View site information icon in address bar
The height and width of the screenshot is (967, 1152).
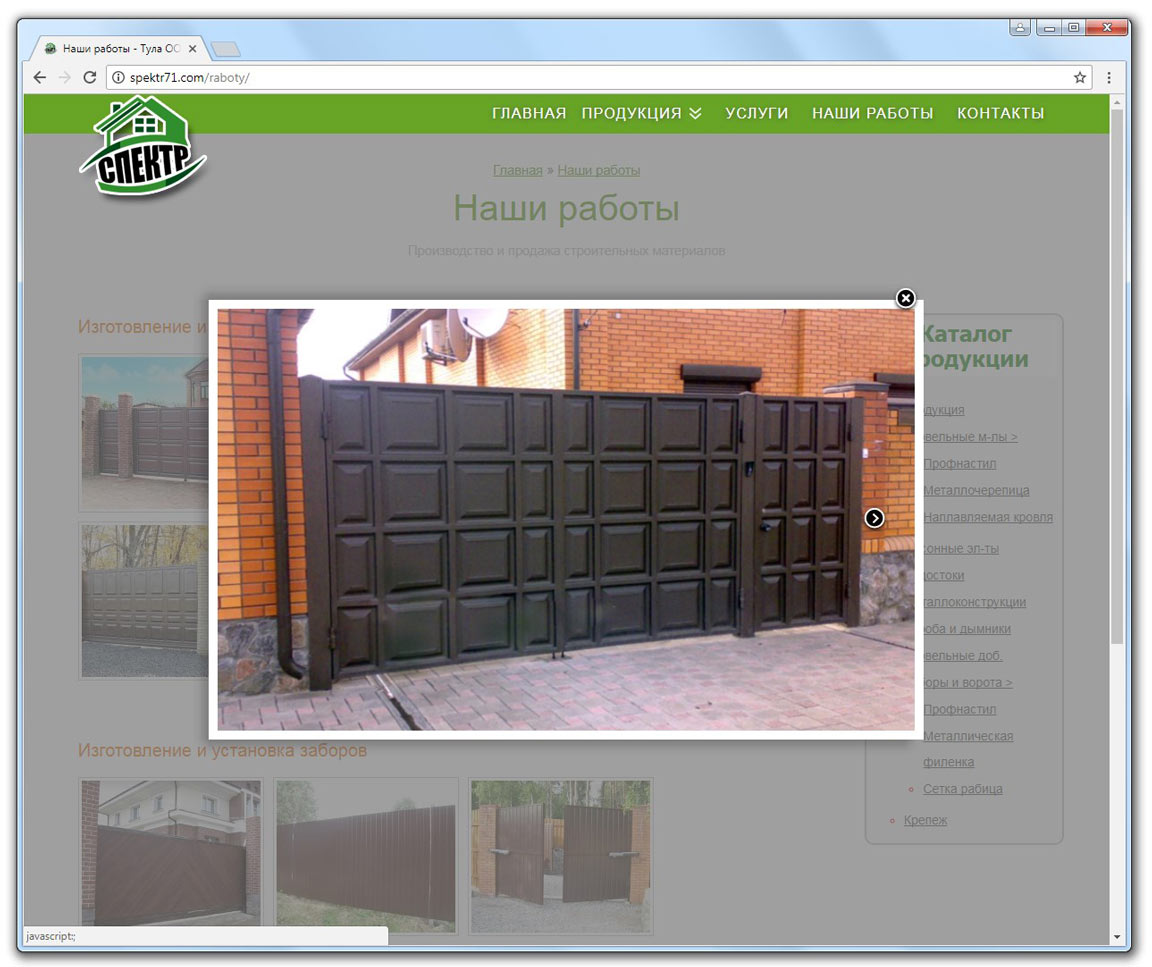[118, 77]
